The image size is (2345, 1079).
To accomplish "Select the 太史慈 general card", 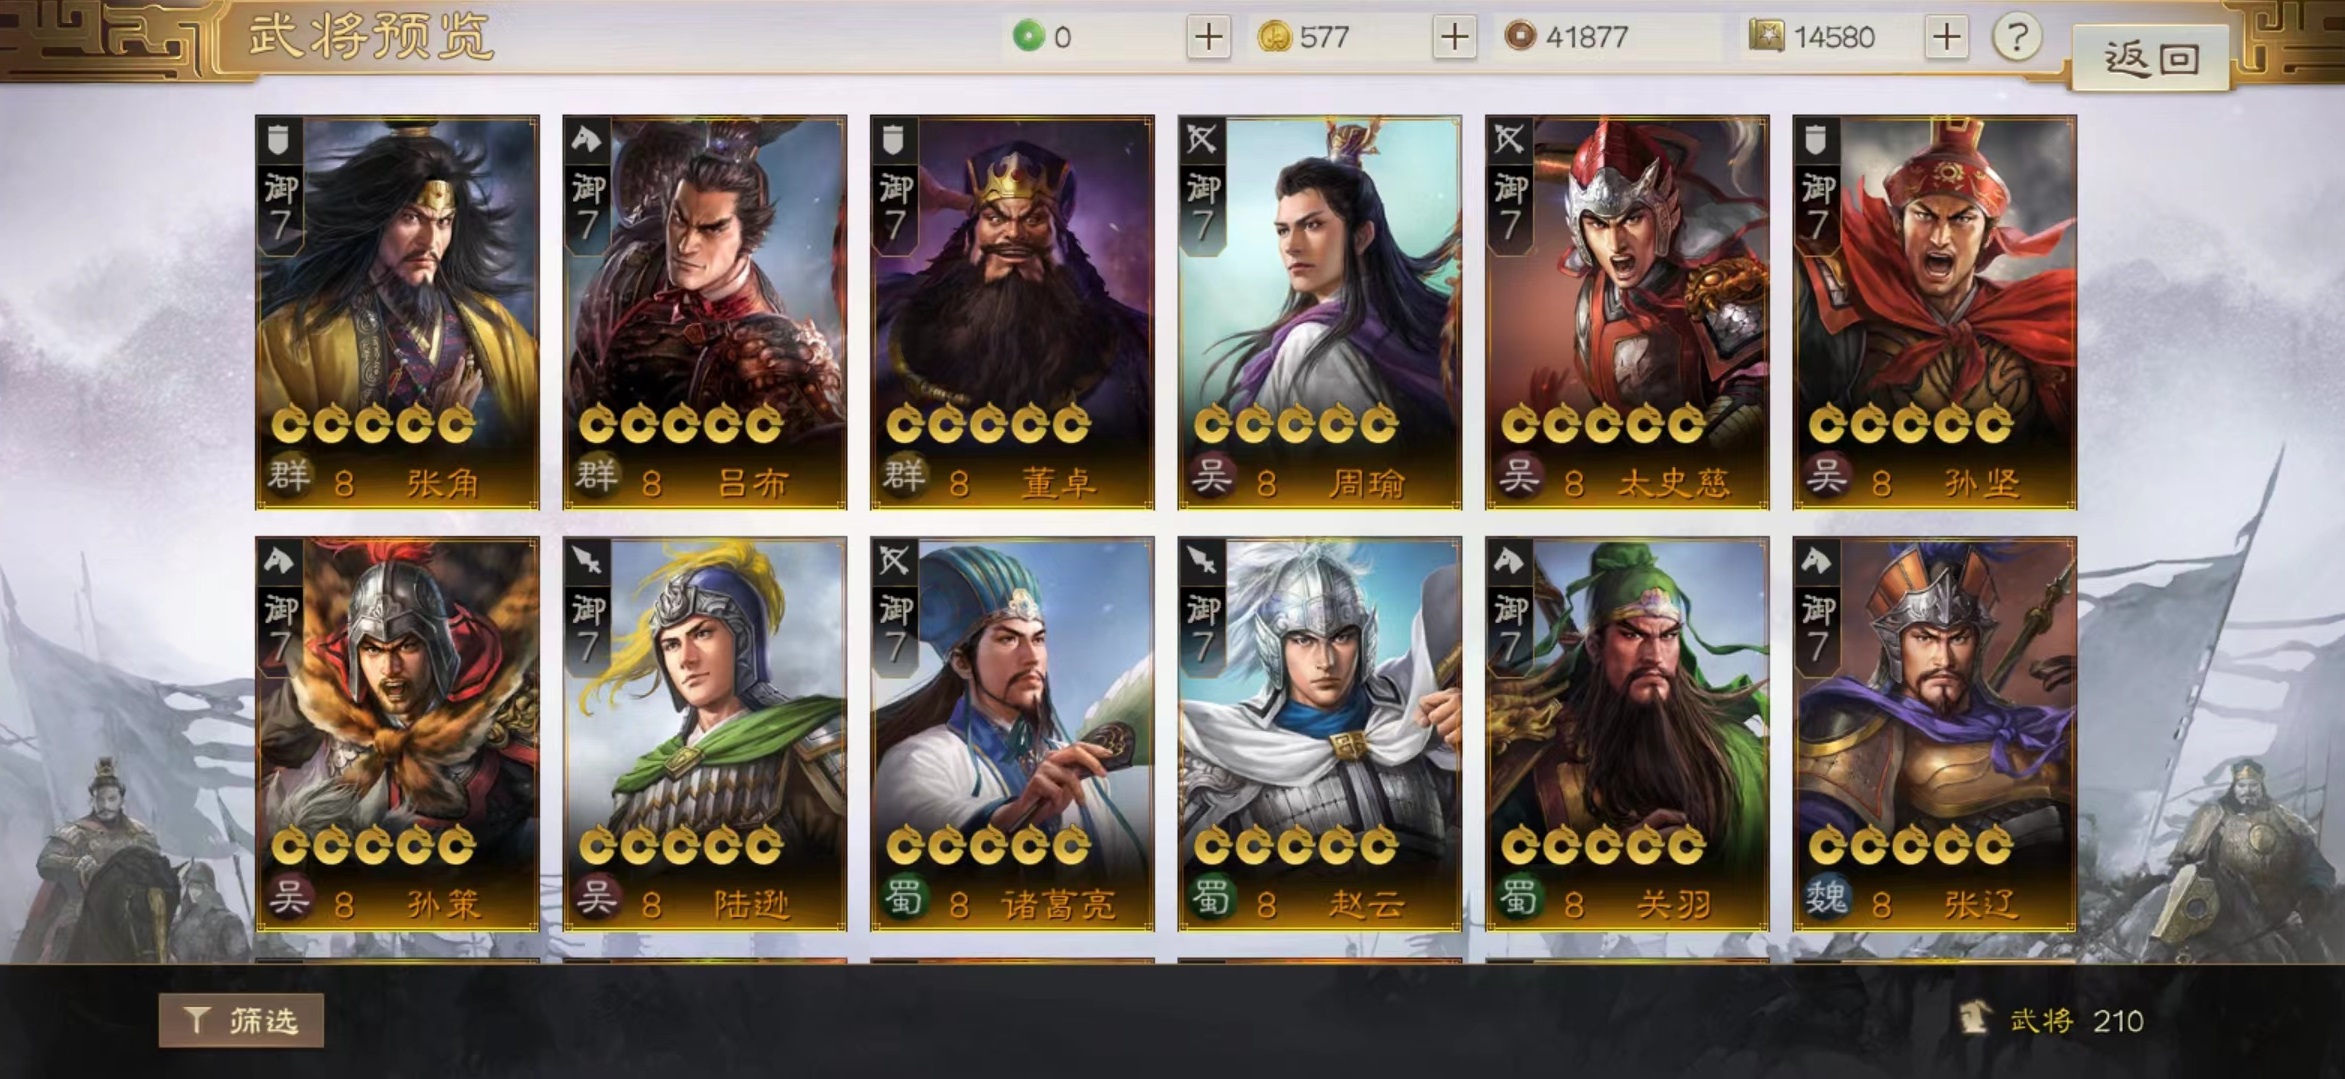I will point(1627,312).
